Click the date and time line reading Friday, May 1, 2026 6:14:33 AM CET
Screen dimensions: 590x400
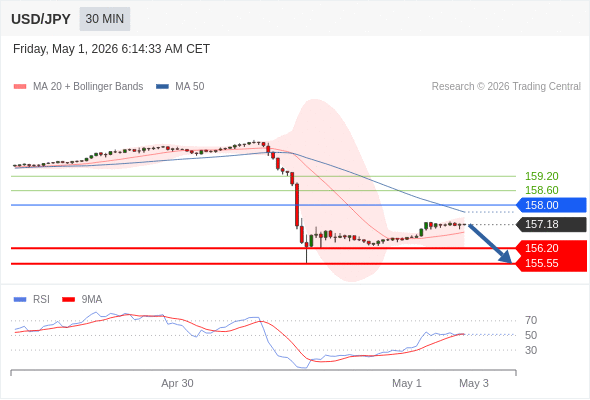point(111,49)
